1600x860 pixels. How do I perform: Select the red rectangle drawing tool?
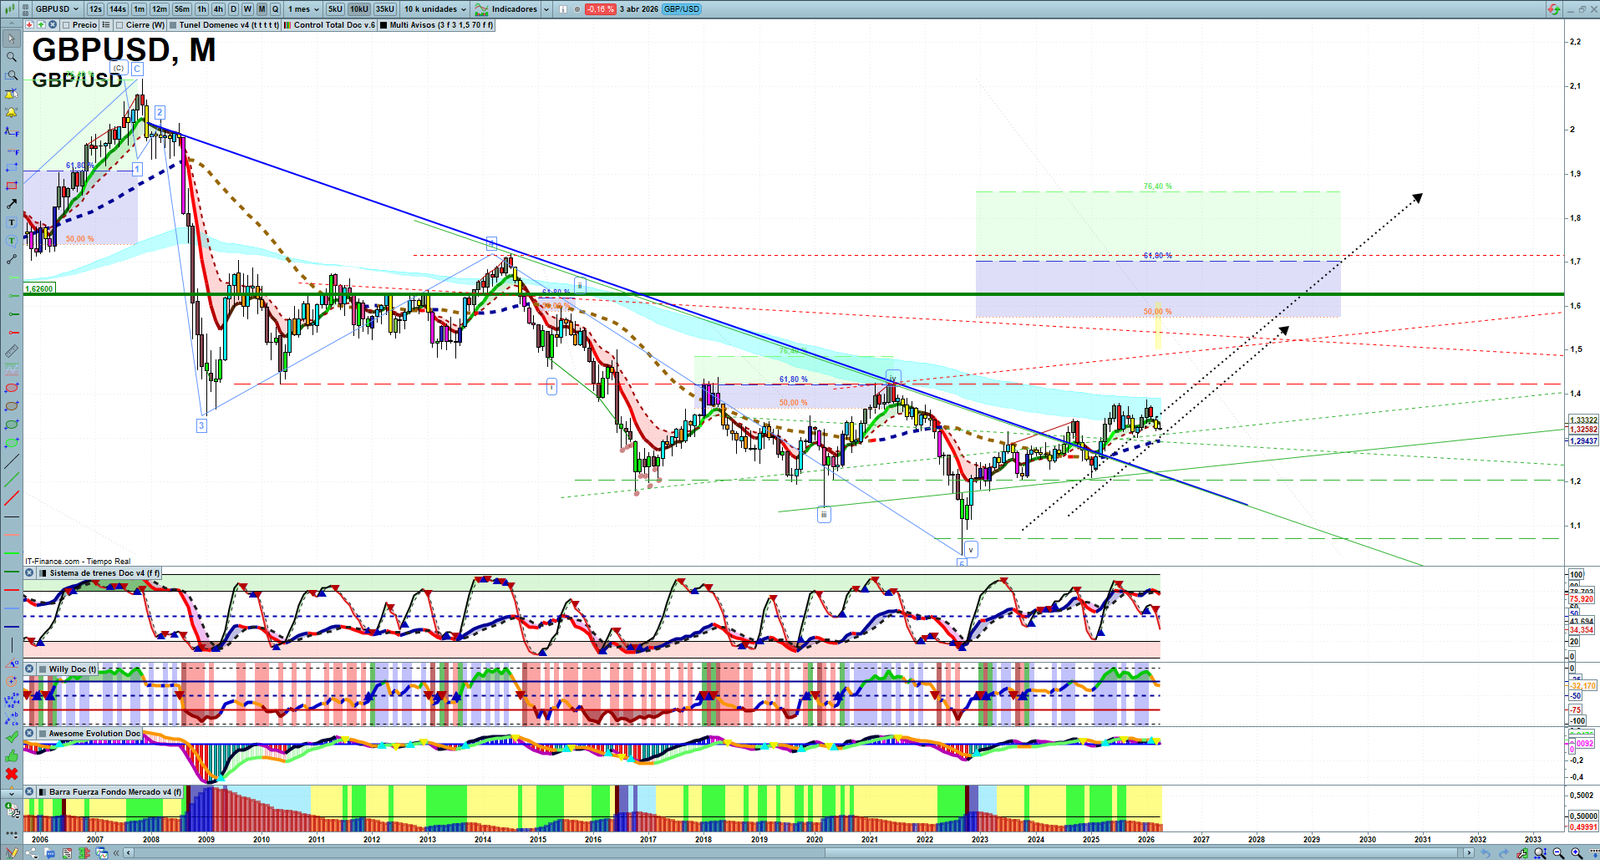pos(12,186)
